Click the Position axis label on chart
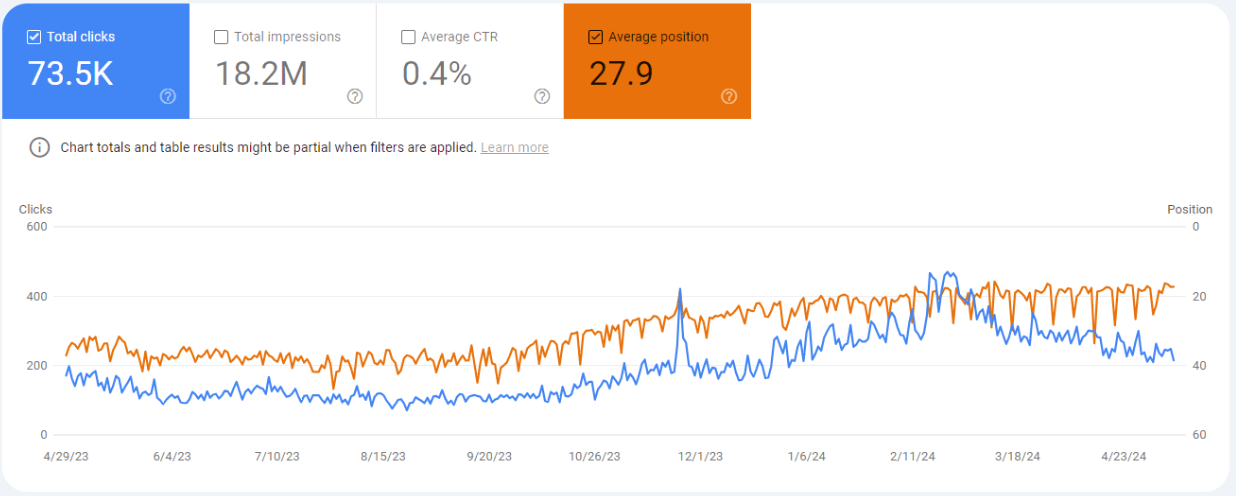 [x=1189, y=210]
